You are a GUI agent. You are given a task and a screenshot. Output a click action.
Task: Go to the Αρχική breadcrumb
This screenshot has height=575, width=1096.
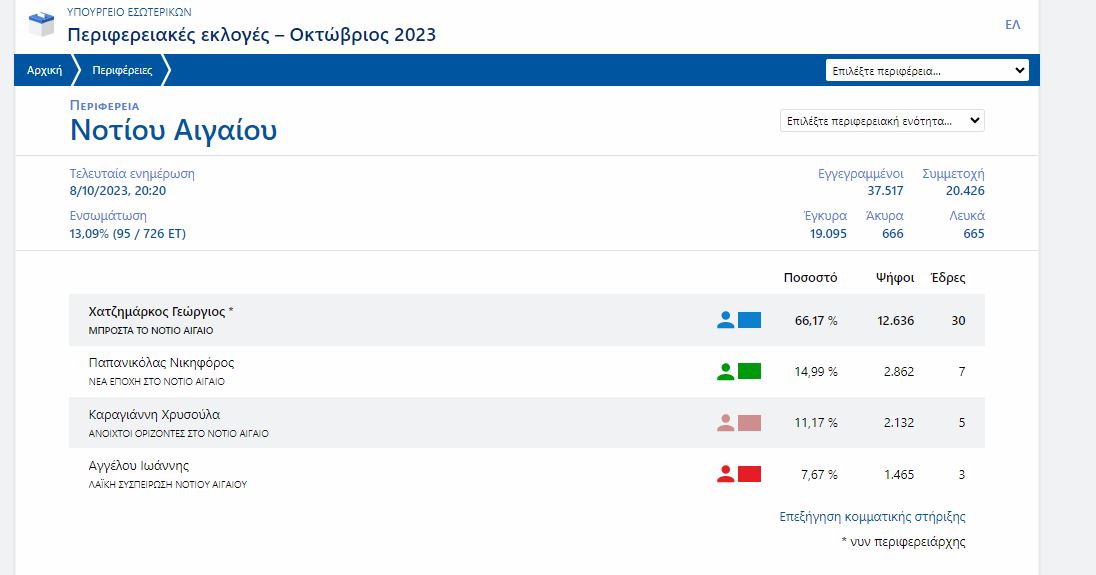coord(44,71)
